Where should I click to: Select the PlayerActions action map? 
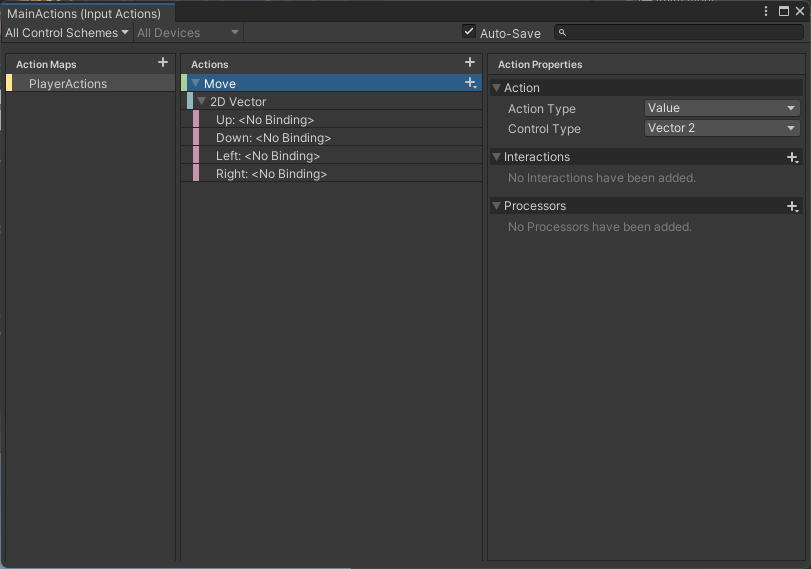[x=91, y=83]
